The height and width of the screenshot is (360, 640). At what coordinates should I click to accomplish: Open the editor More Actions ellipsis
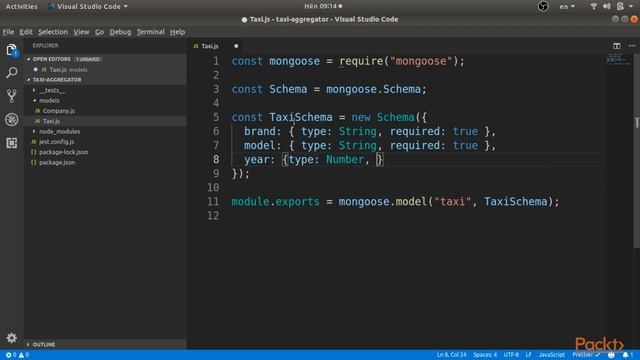pos(632,46)
